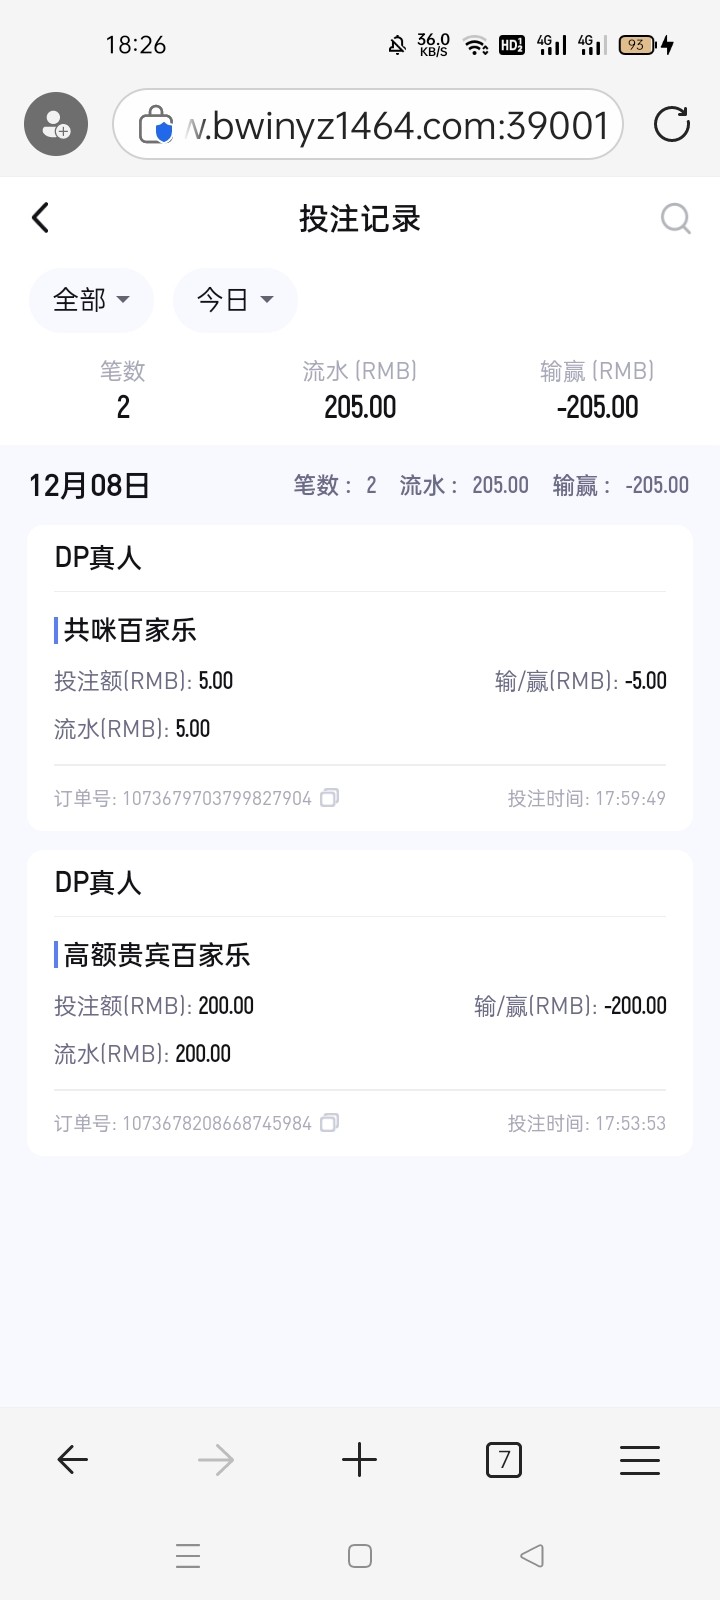Image resolution: width=720 pixels, height=1600 pixels.
Task: Expand the 全部 category dropdown
Action: tap(91, 300)
